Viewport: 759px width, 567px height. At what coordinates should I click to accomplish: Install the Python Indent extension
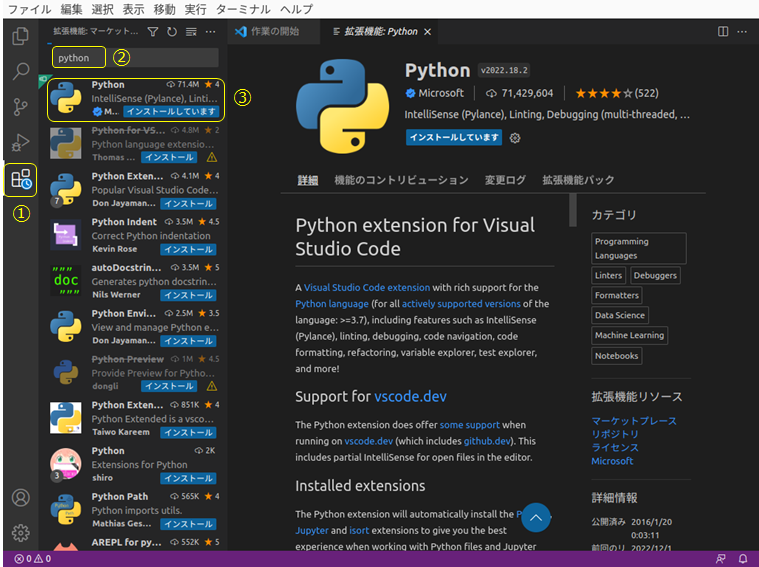click(x=188, y=248)
